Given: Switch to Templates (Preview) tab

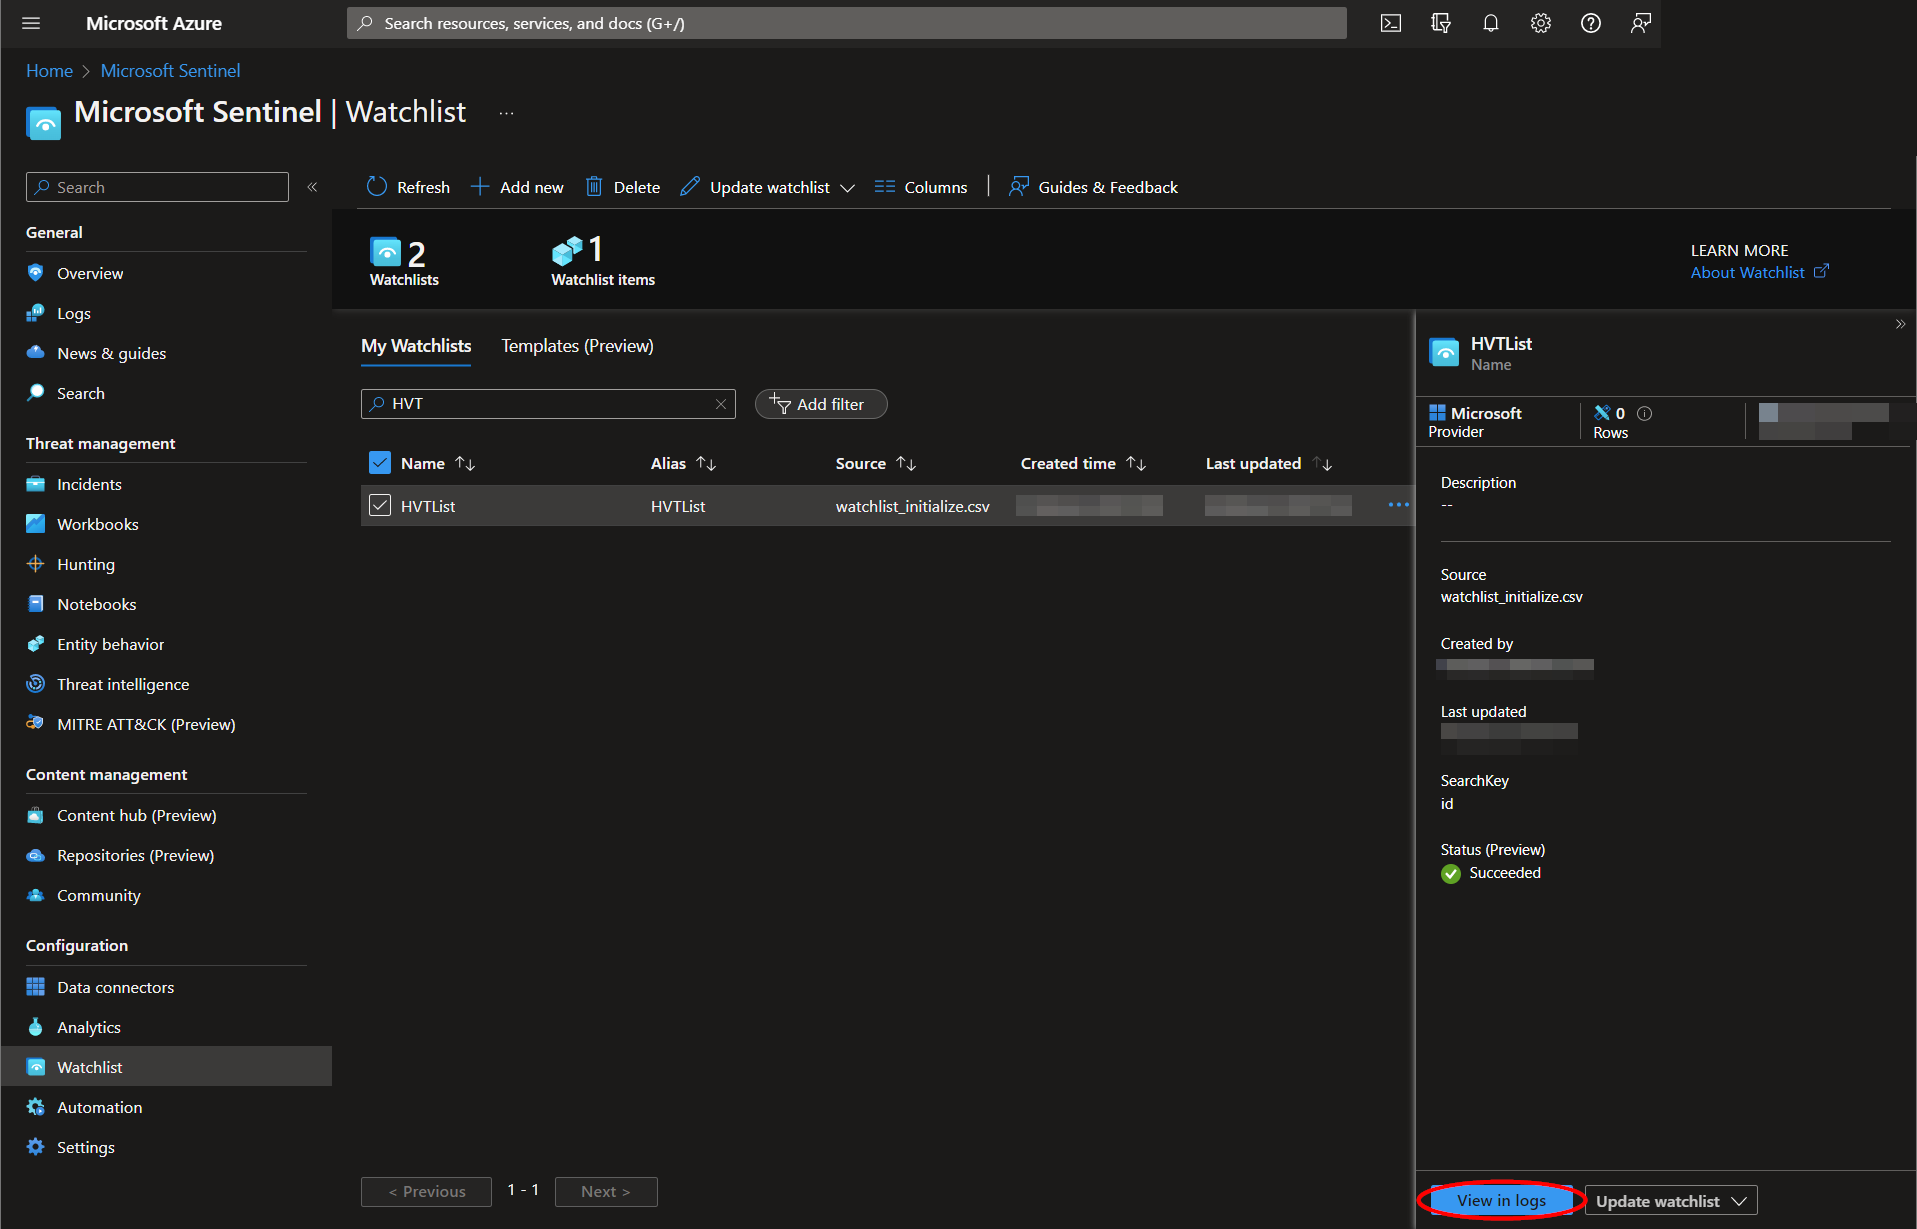Looking at the screenshot, I should click(x=577, y=346).
